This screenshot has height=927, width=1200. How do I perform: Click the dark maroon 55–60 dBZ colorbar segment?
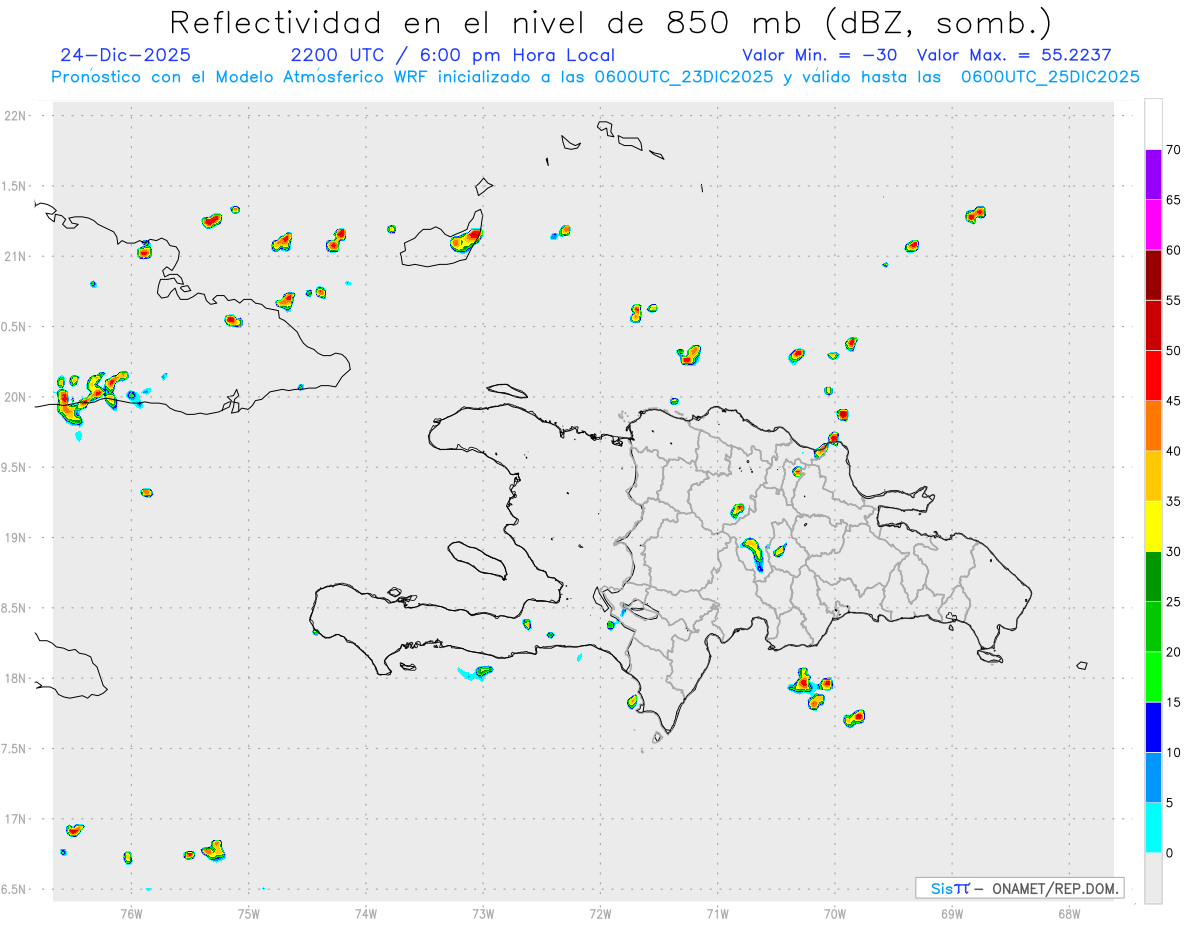pyautogui.click(x=1153, y=275)
